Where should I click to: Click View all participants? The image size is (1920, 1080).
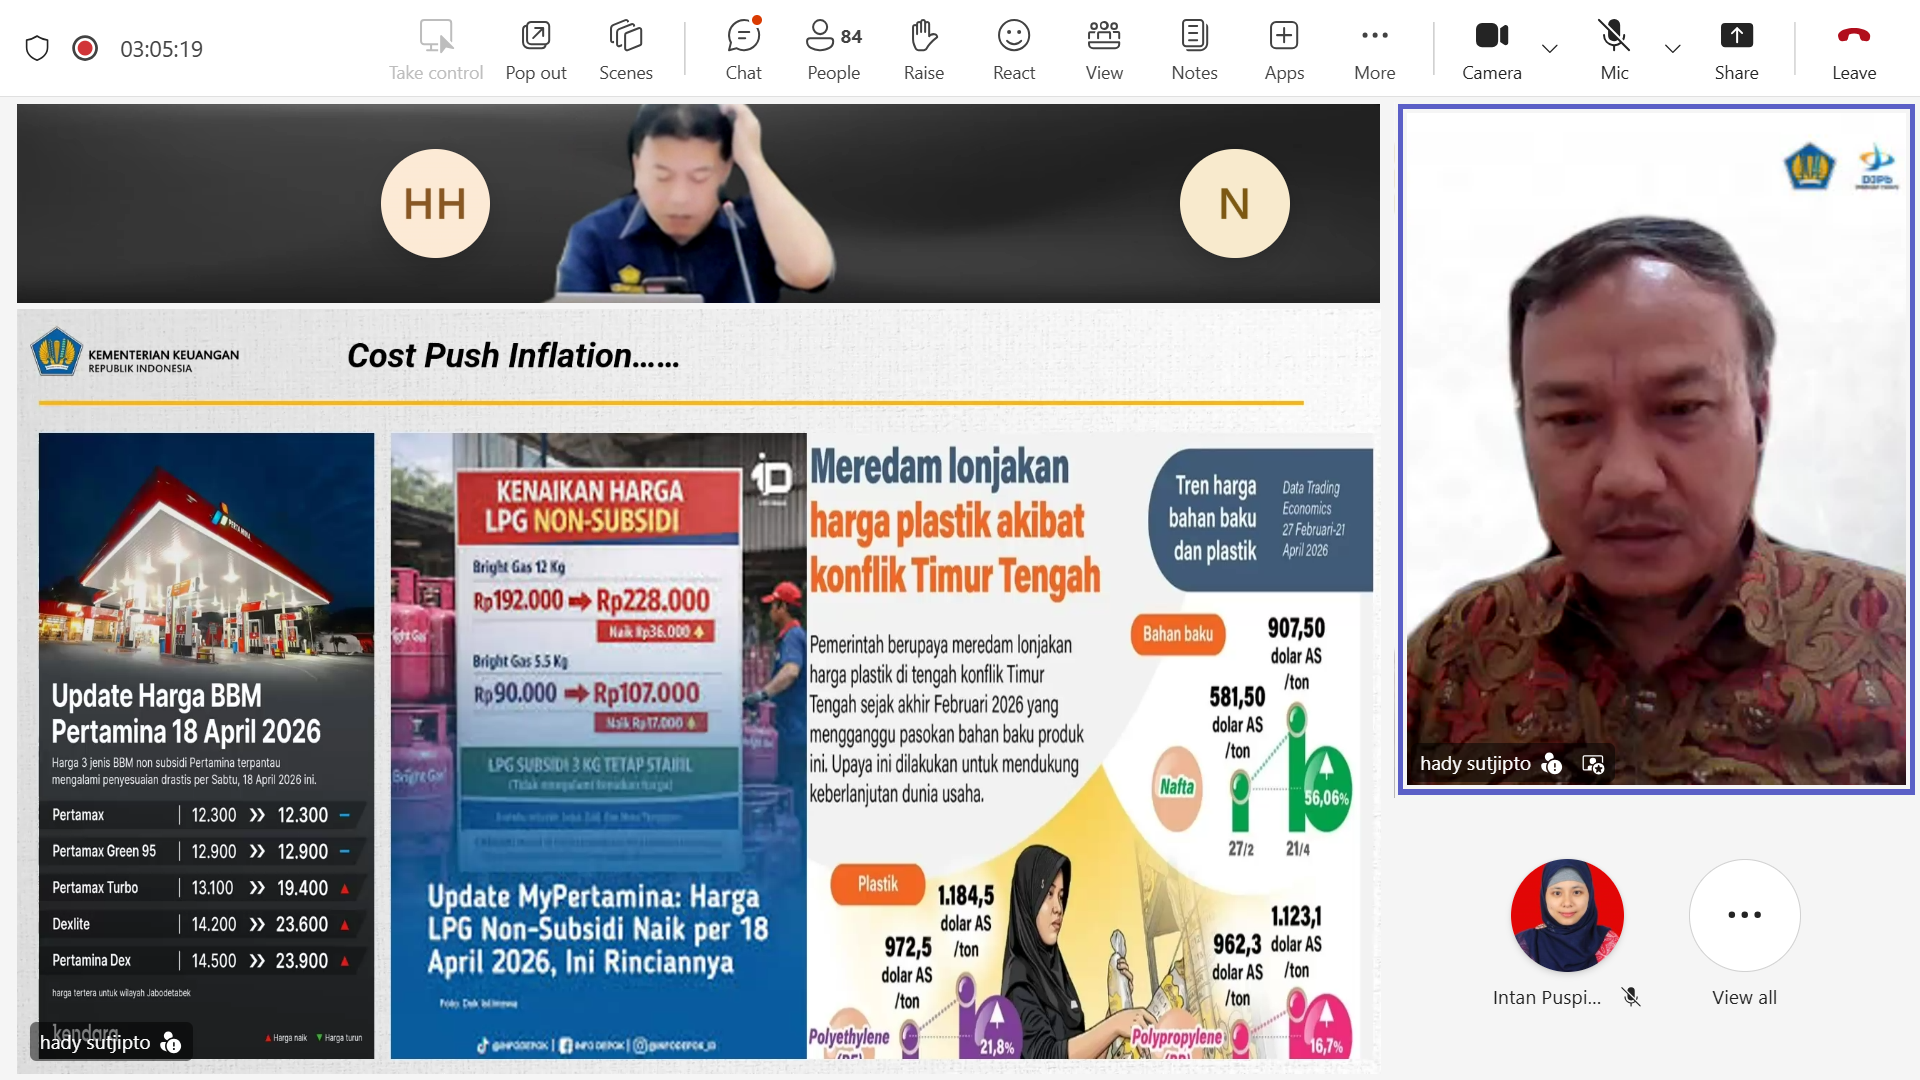click(1744, 932)
